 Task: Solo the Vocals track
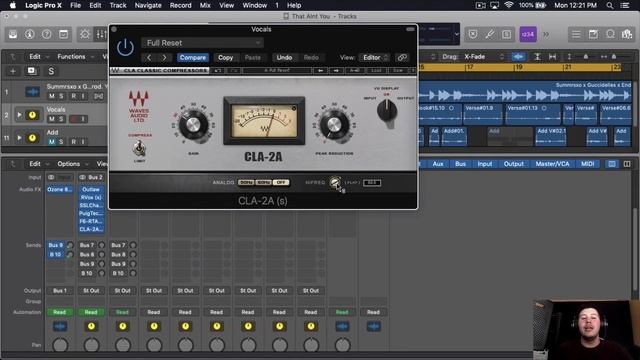[61, 119]
